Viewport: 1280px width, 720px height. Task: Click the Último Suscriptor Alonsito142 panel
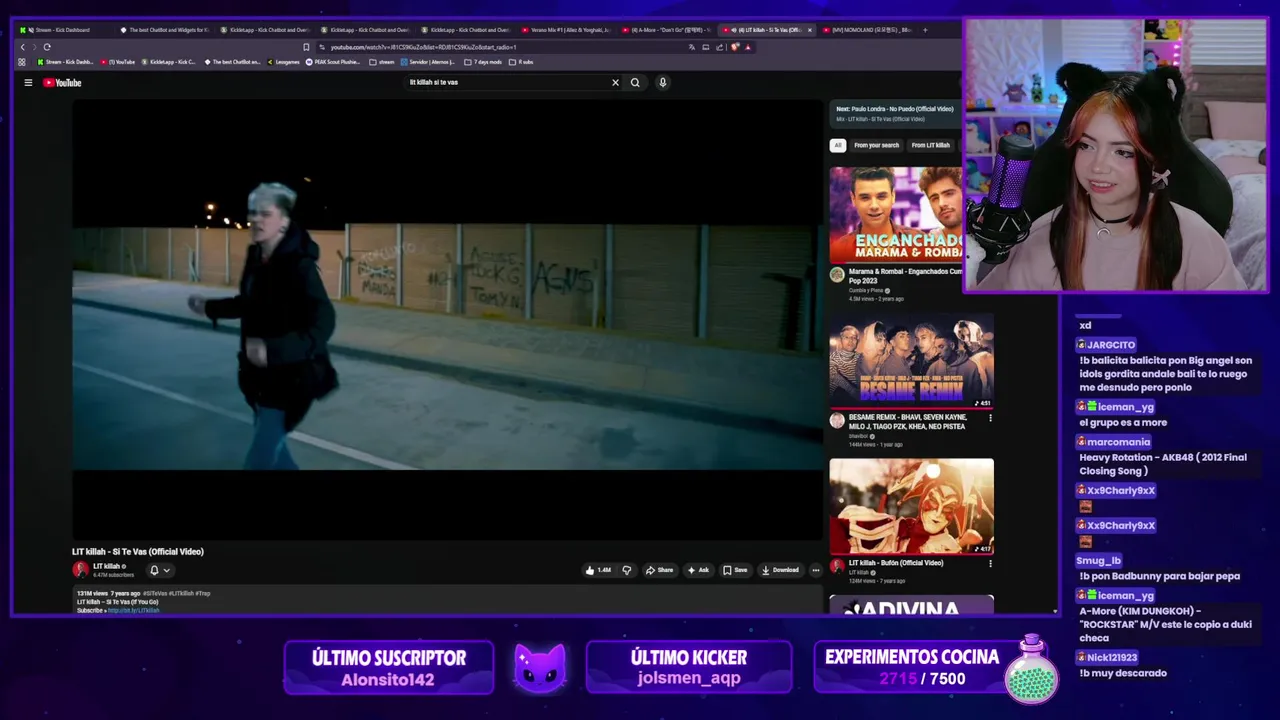[x=388, y=668]
